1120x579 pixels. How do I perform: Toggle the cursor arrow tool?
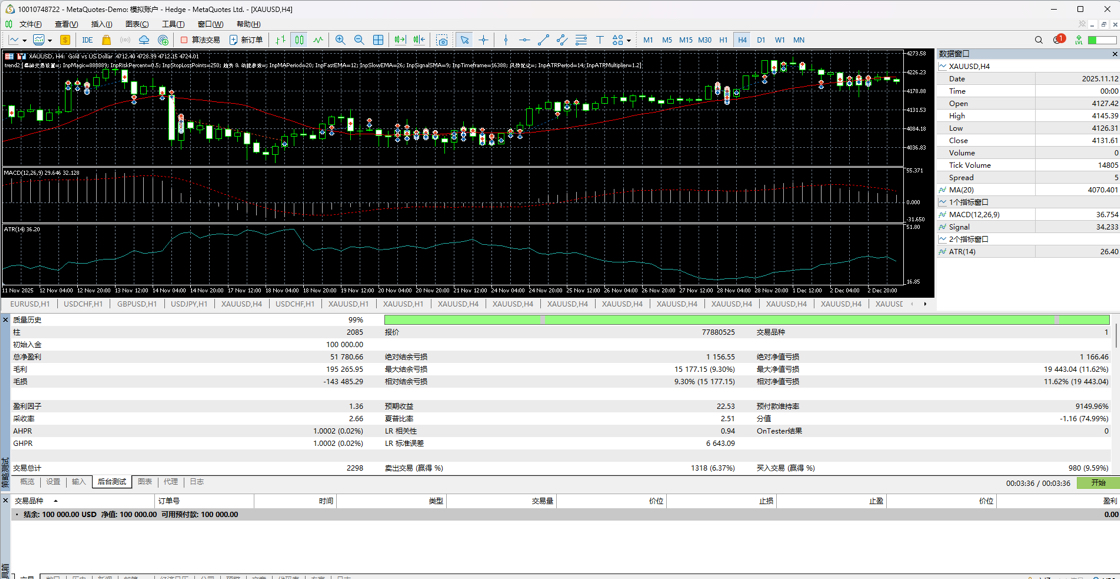(464, 40)
